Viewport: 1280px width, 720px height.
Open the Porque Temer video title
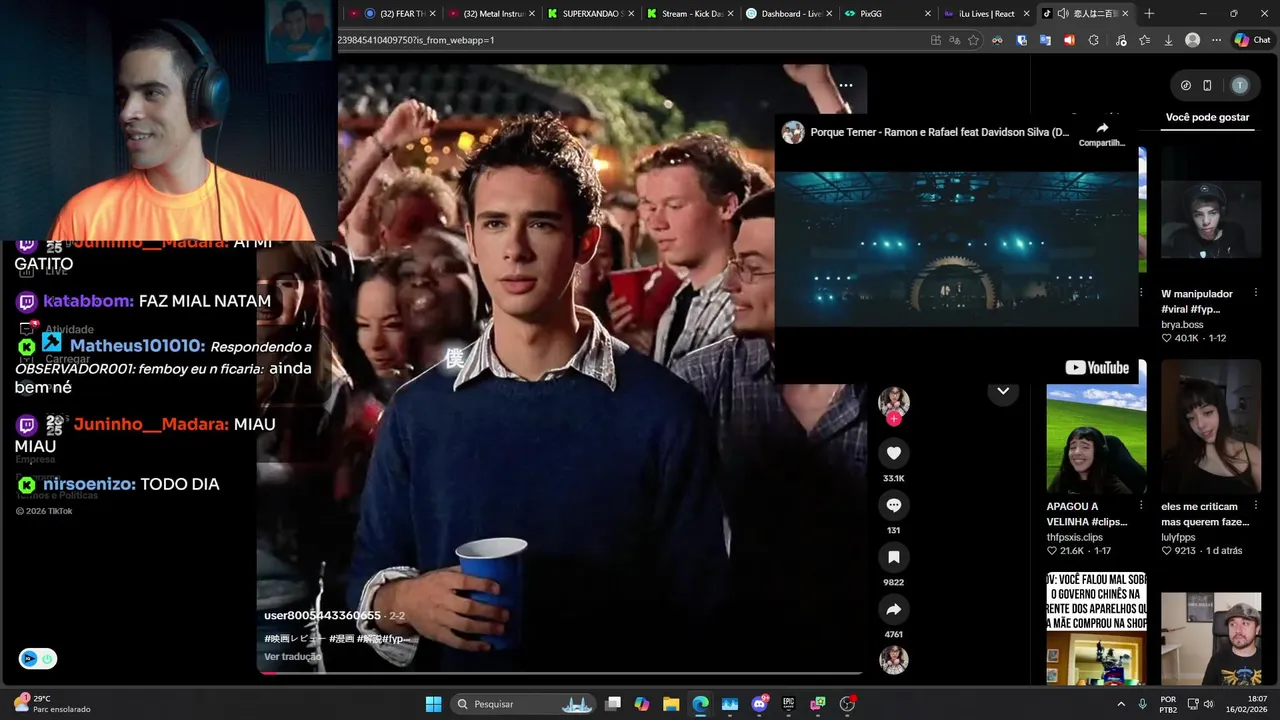coord(939,132)
